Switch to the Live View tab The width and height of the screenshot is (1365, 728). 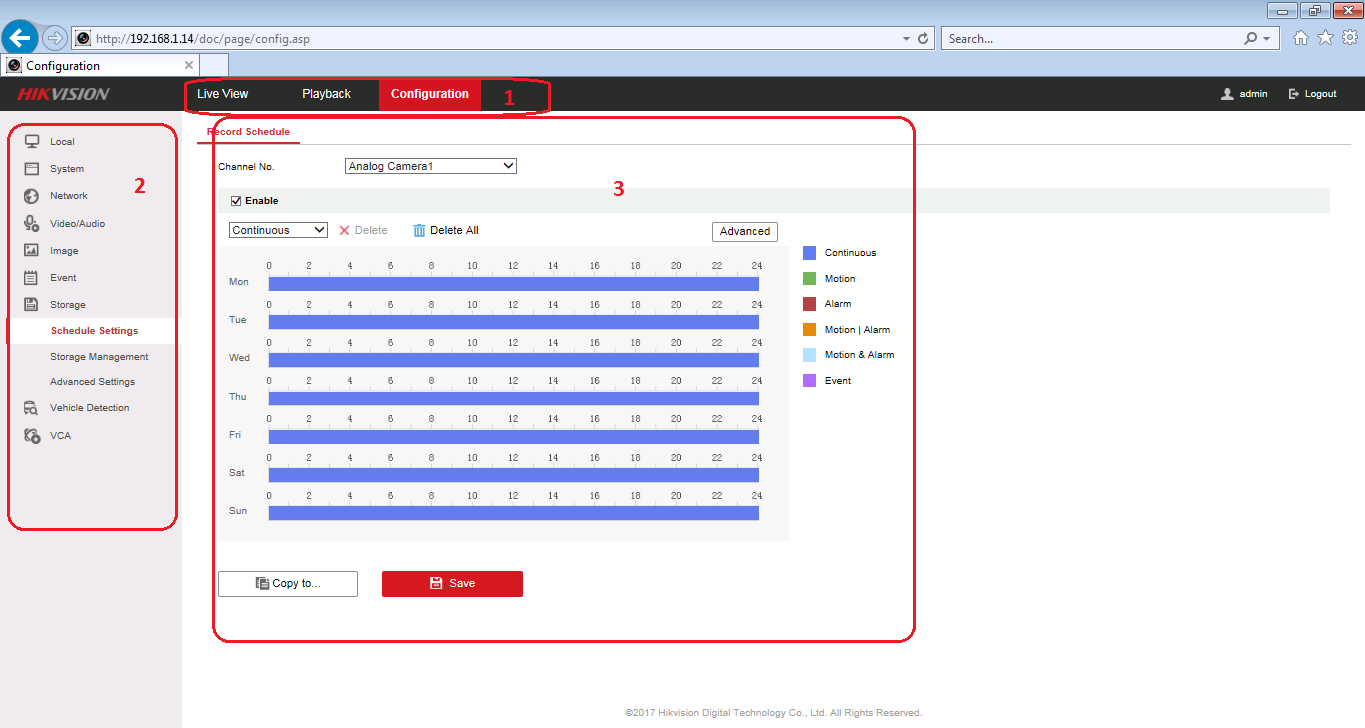222,94
